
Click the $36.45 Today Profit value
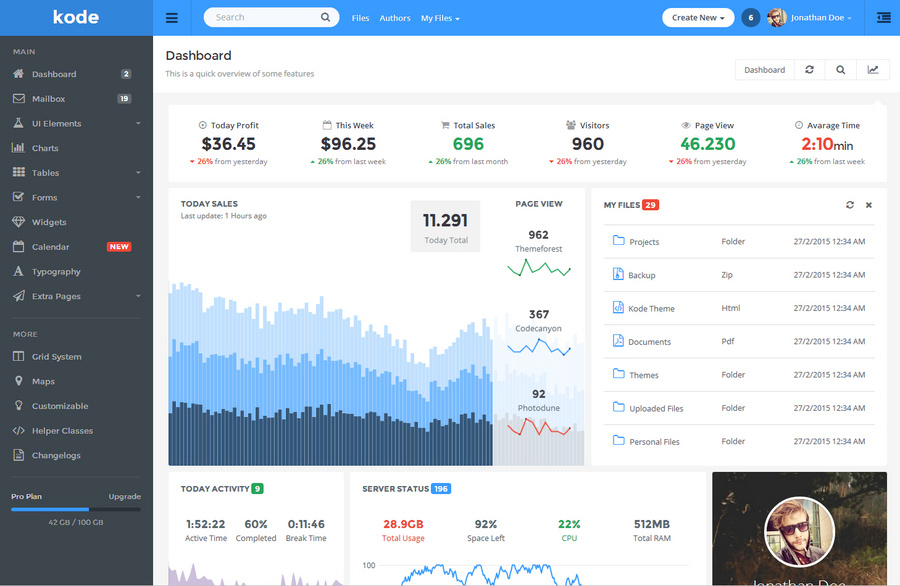(x=228, y=143)
